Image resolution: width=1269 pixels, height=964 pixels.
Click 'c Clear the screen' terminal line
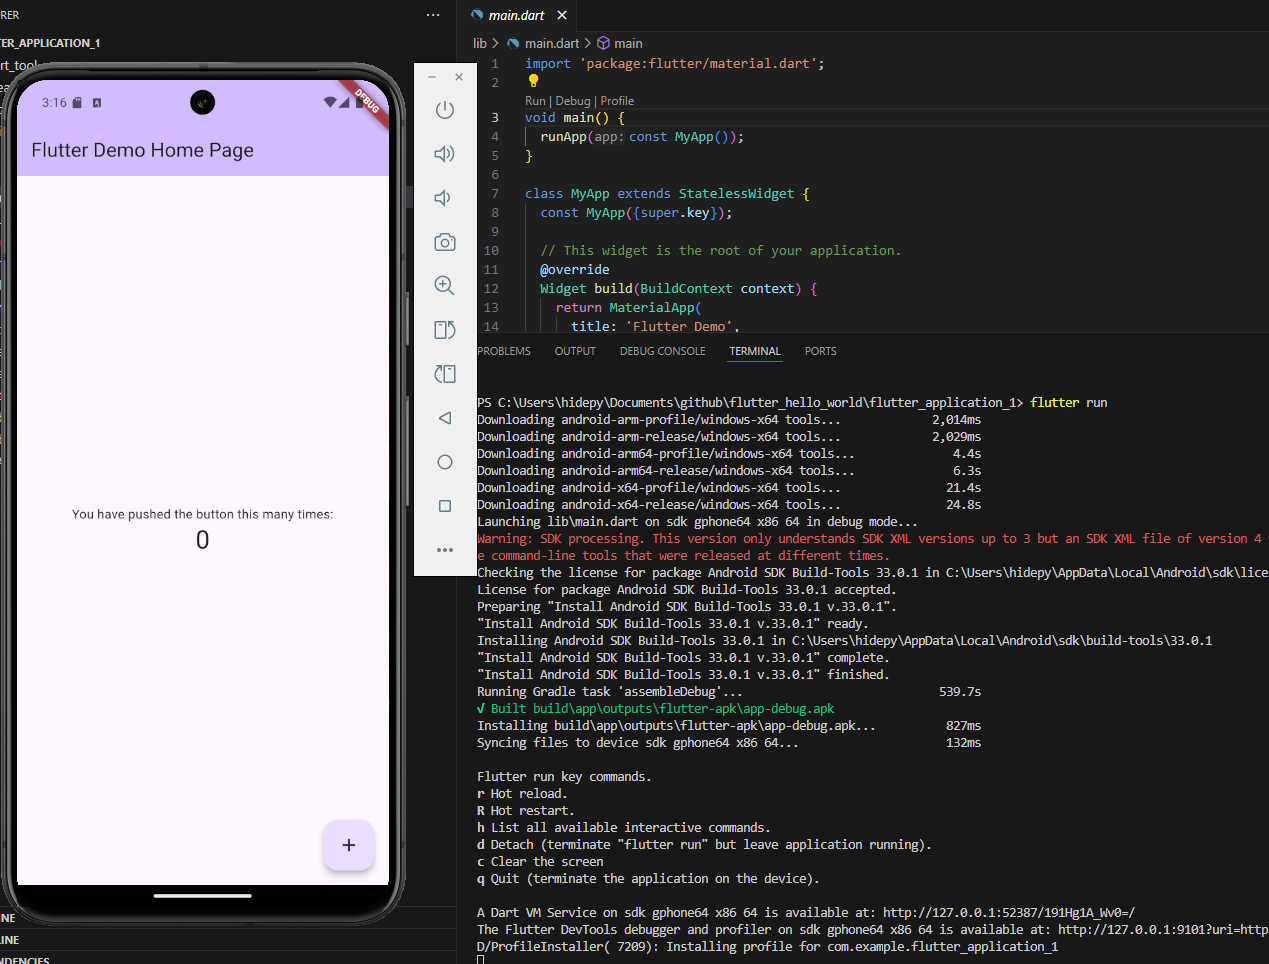click(540, 862)
